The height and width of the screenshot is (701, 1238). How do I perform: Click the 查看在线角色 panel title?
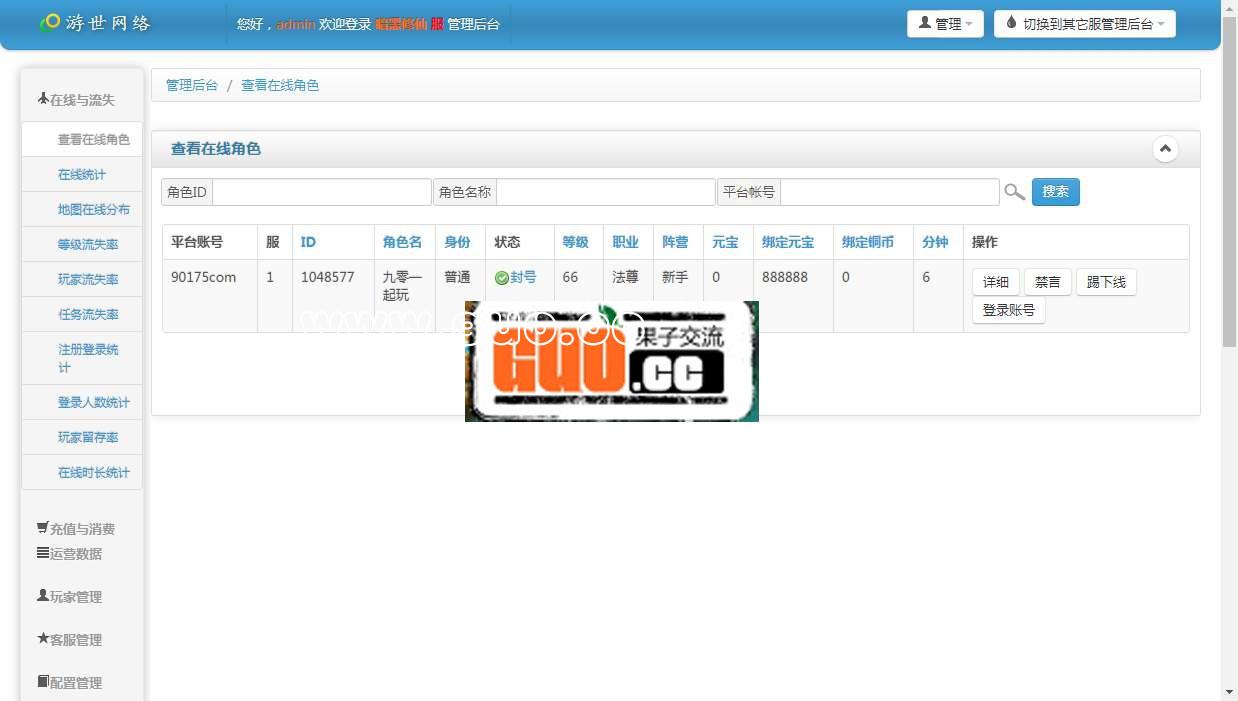(216, 149)
